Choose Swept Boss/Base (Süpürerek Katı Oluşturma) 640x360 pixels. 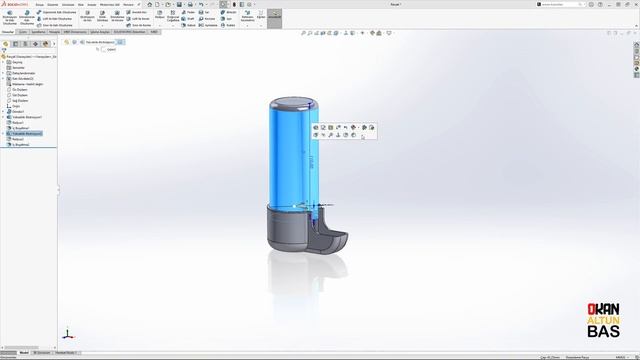pos(56,12)
